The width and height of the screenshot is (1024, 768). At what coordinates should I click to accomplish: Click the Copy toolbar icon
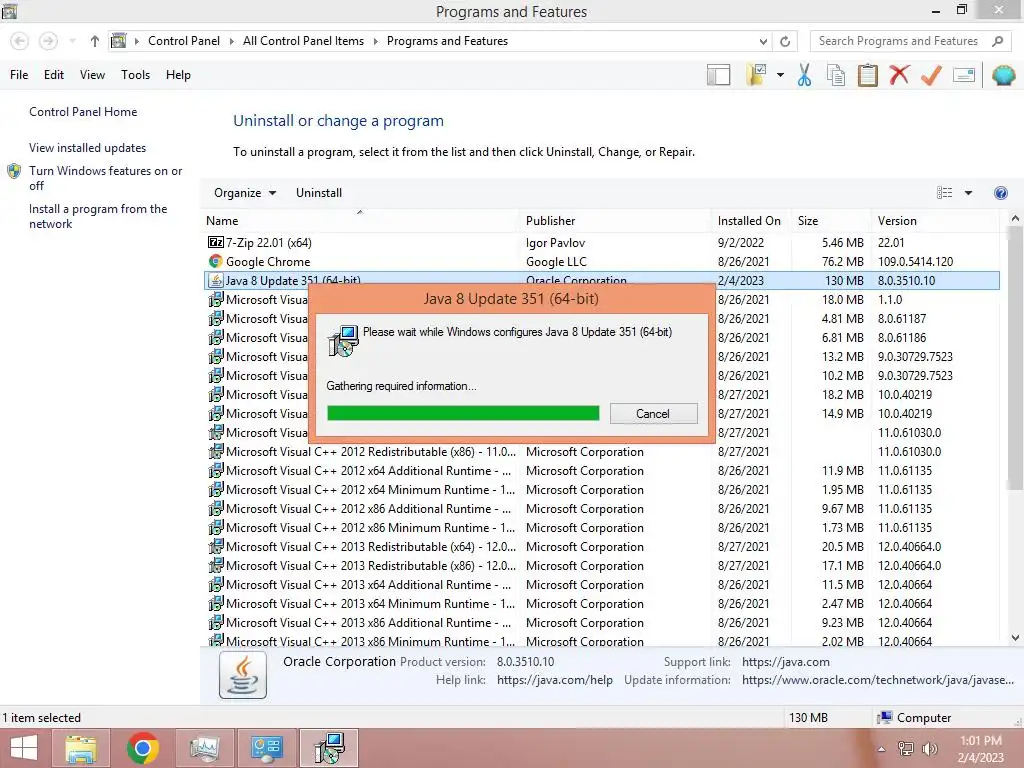[x=835, y=75]
